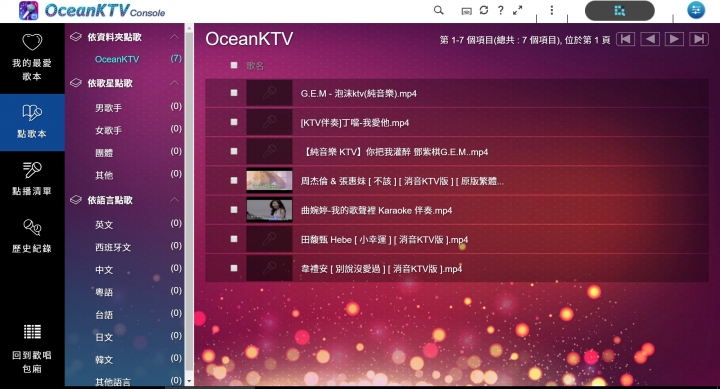This screenshot has height=389, width=720.
Task: Jump to the first page of songs
Action: 625,39
